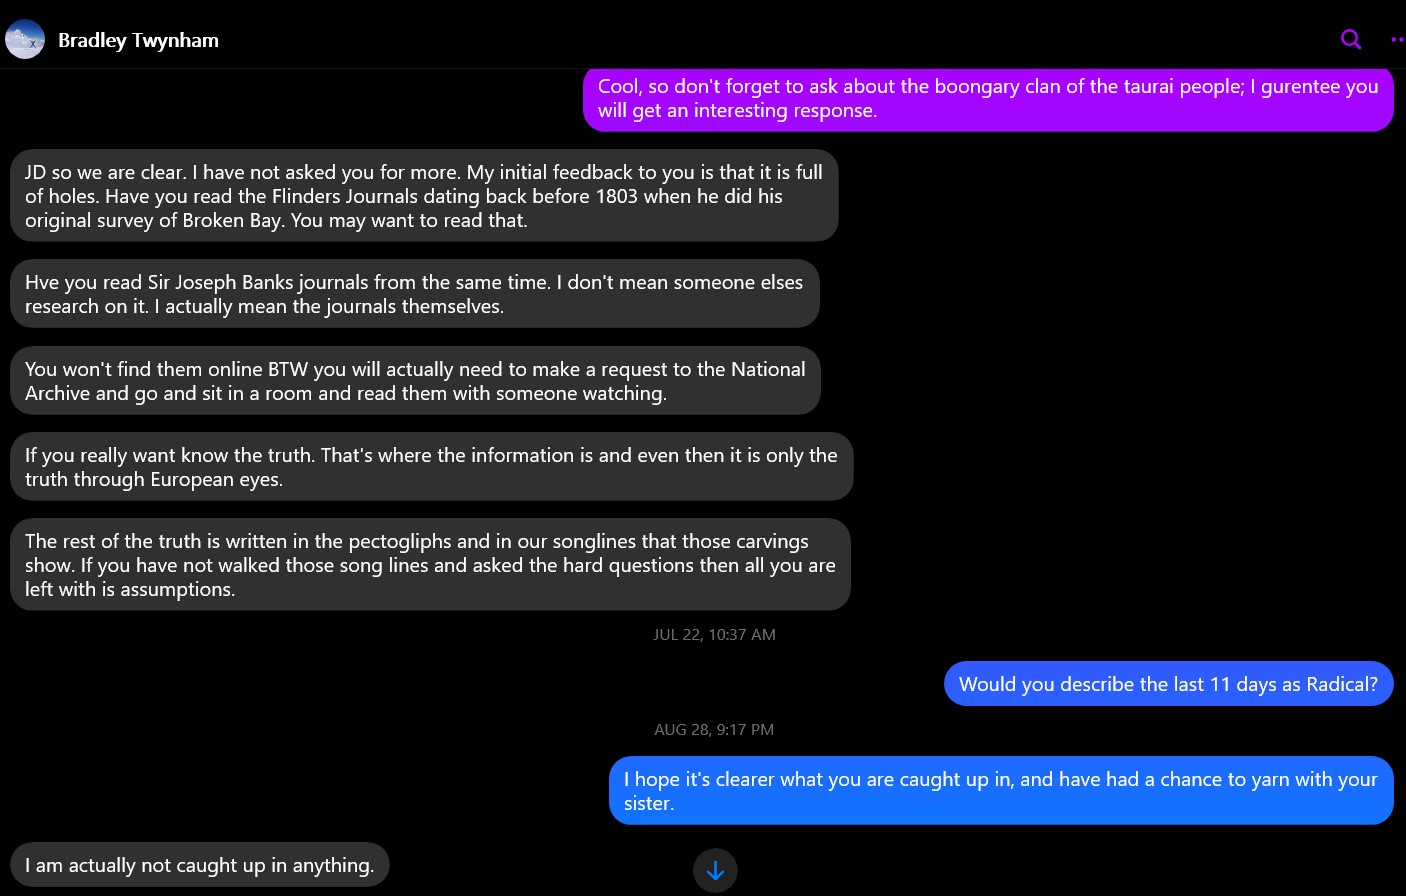Select the message starting 'JD so we are clear'
This screenshot has width=1406, height=896.
click(x=423, y=196)
